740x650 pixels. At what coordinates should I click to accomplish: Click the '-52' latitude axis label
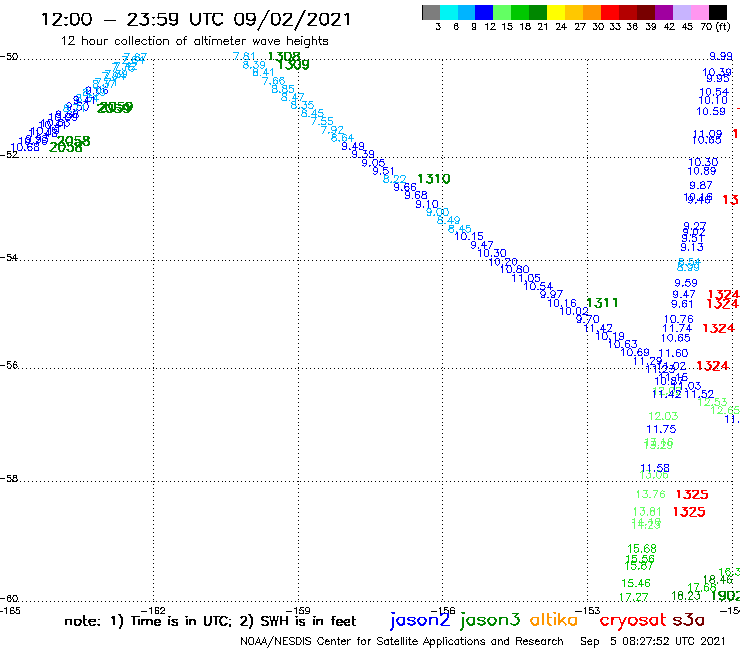[x=9, y=154]
